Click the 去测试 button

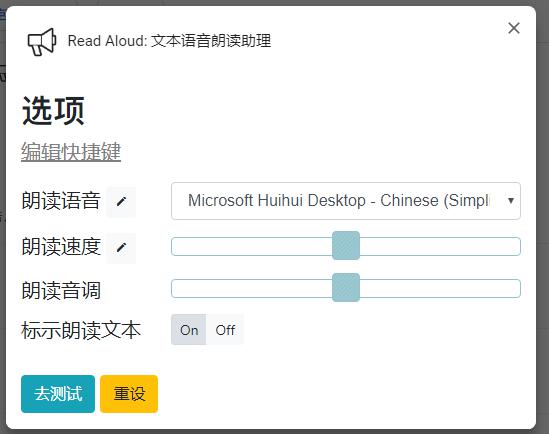(58, 394)
